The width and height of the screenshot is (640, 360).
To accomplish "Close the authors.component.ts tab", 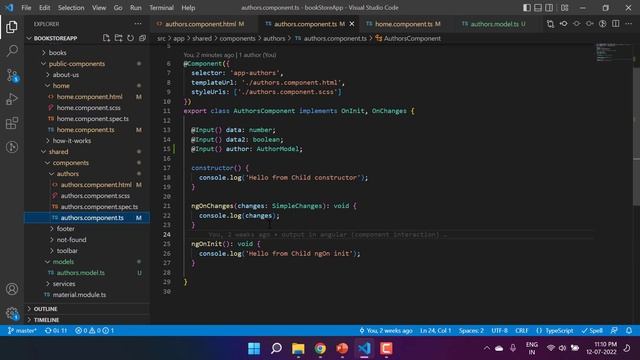I will (x=352, y=24).
